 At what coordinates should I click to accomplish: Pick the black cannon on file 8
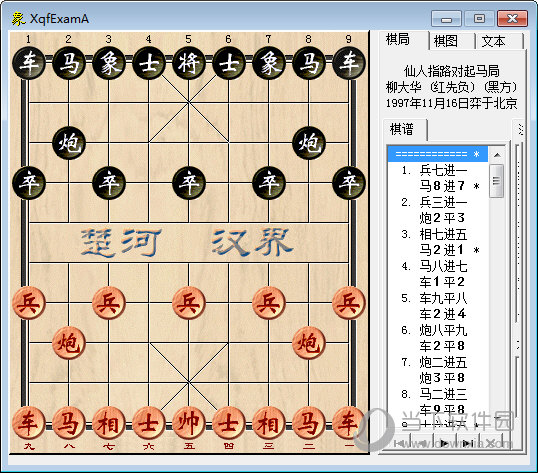pos(308,143)
